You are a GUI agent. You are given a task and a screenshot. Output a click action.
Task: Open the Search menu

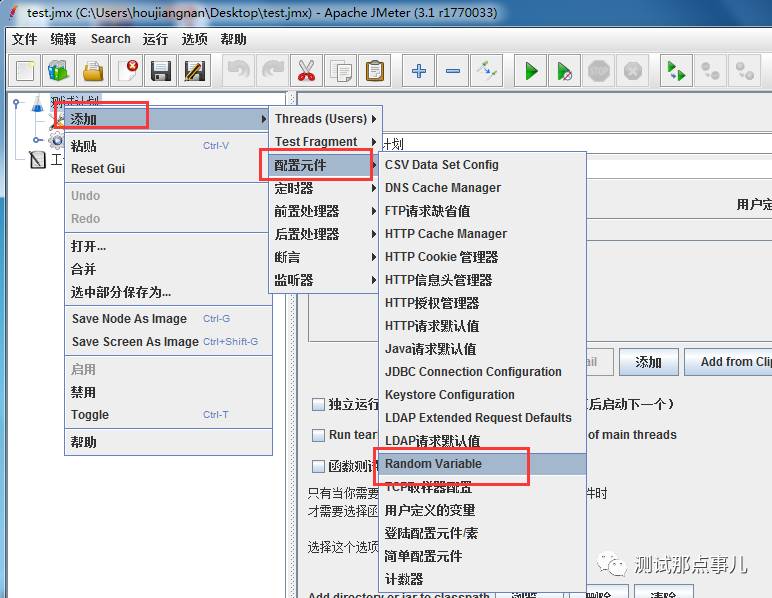click(111, 39)
